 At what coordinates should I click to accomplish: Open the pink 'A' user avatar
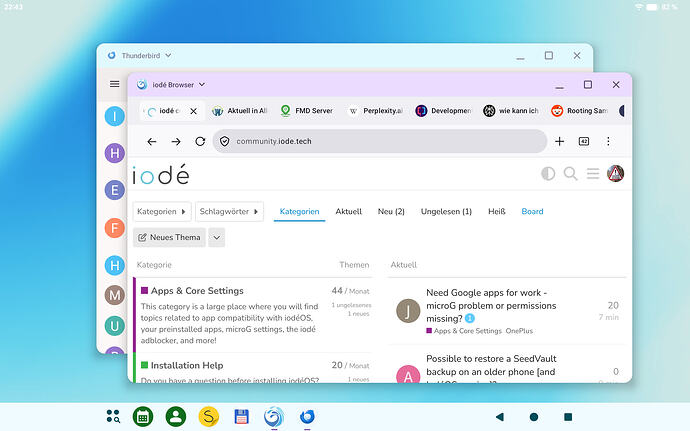(408, 375)
